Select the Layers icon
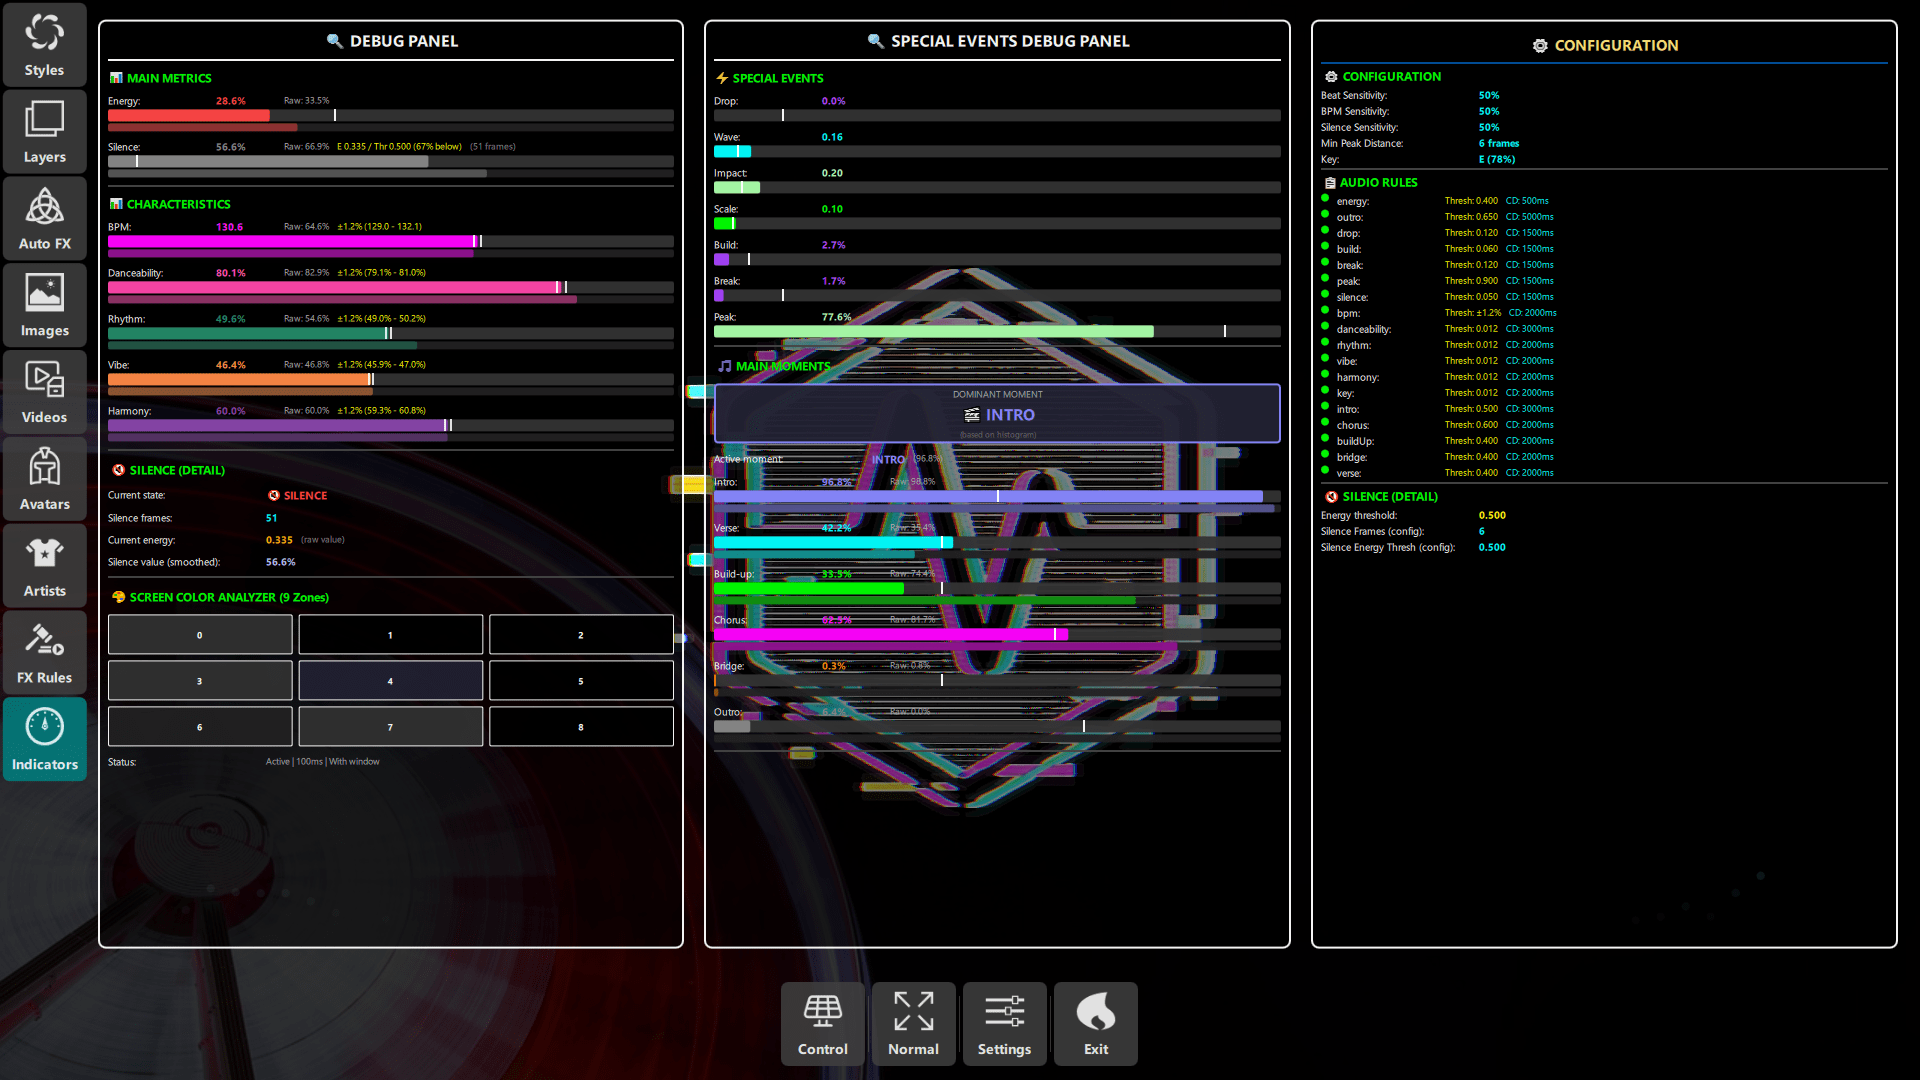This screenshot has width=1920, height=1080. point(44,130)
